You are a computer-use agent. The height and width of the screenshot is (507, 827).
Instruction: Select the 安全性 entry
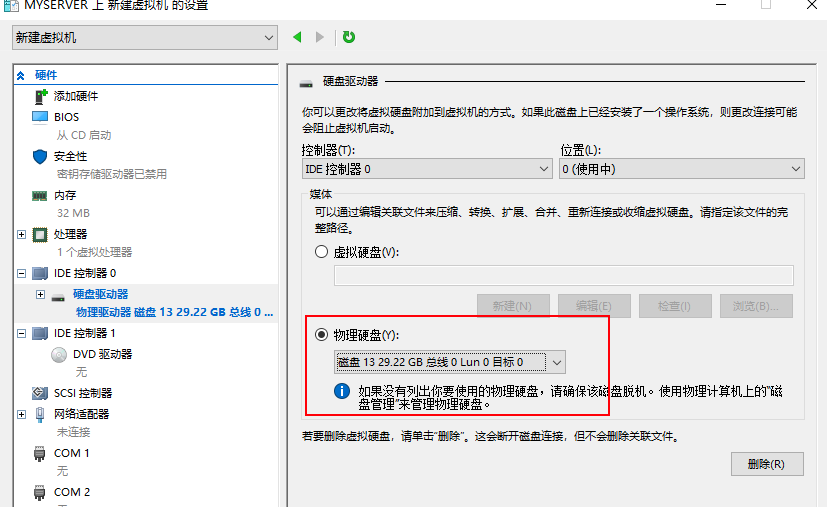point(71,156)
